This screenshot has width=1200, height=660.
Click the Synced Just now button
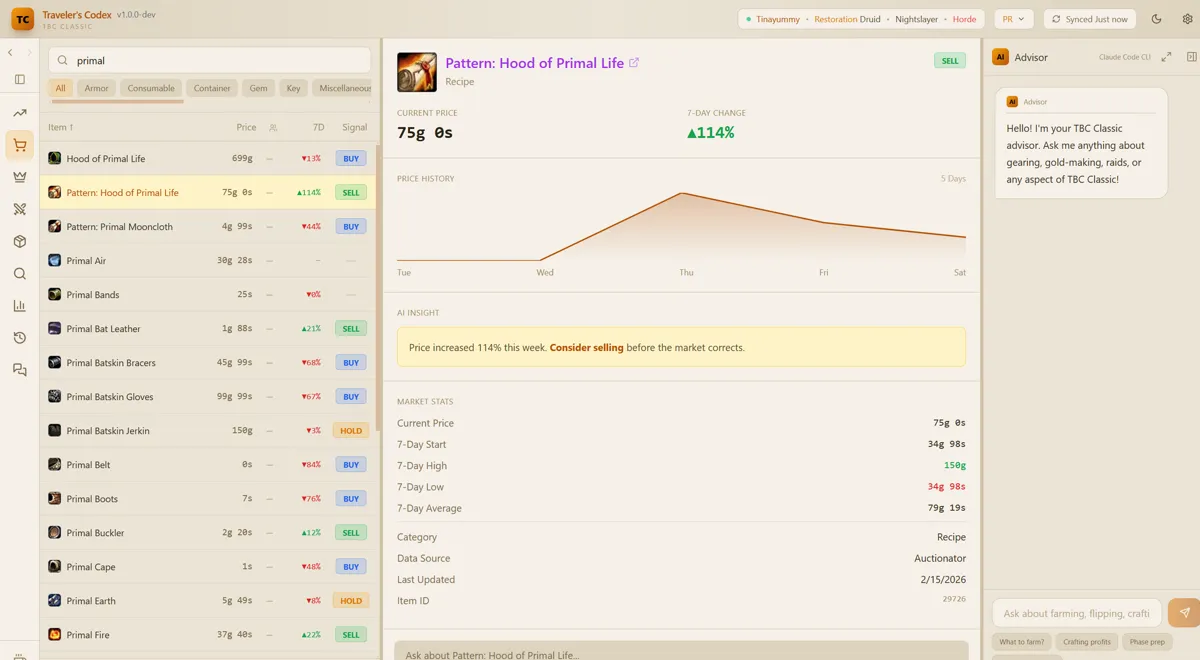click(x=1089, y=19)
